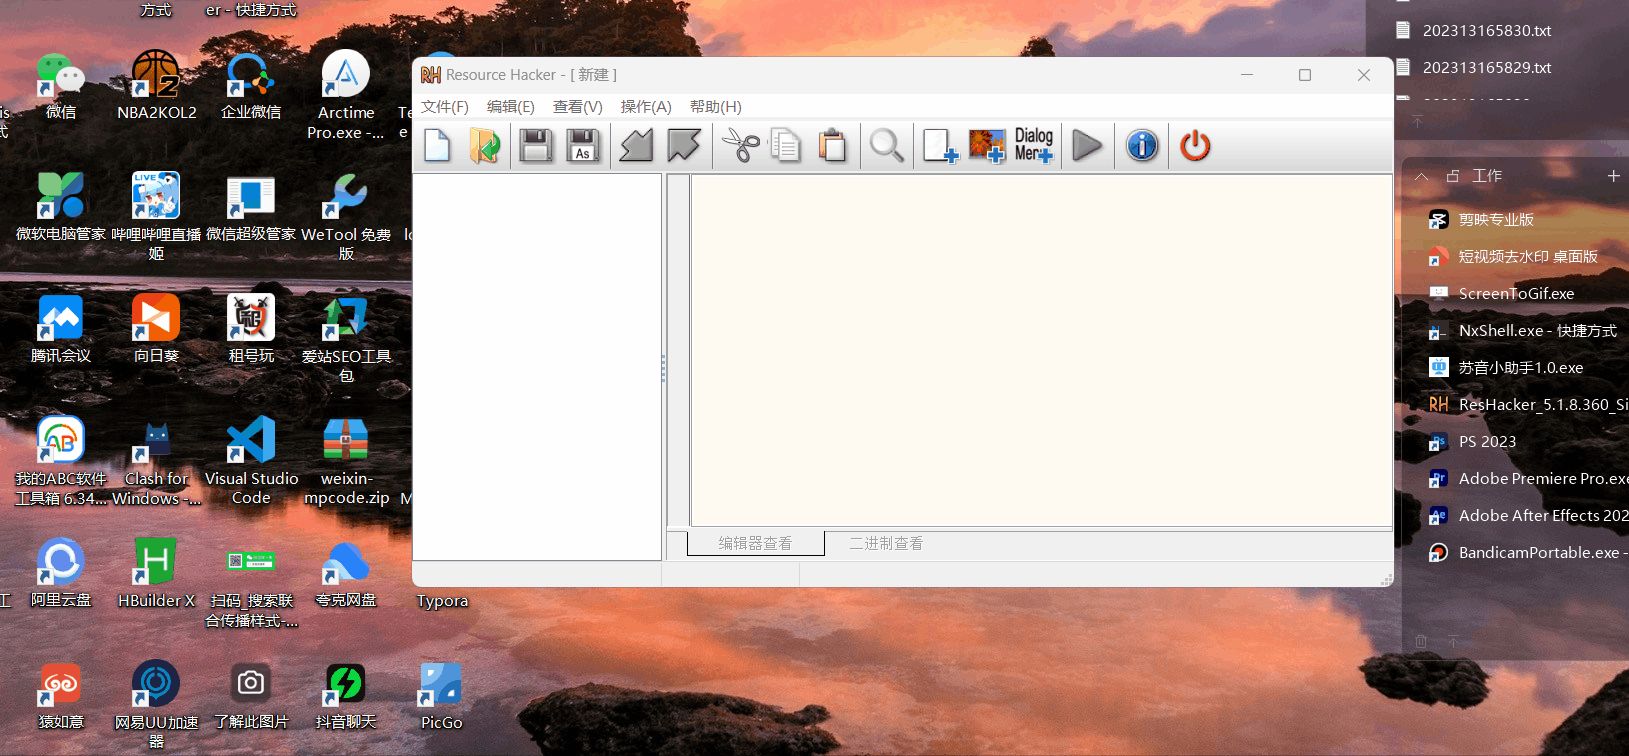Exit Resource Hacker with the red power icon
The width and height of the screenshot is (1629, 756).
[1195, 146]
